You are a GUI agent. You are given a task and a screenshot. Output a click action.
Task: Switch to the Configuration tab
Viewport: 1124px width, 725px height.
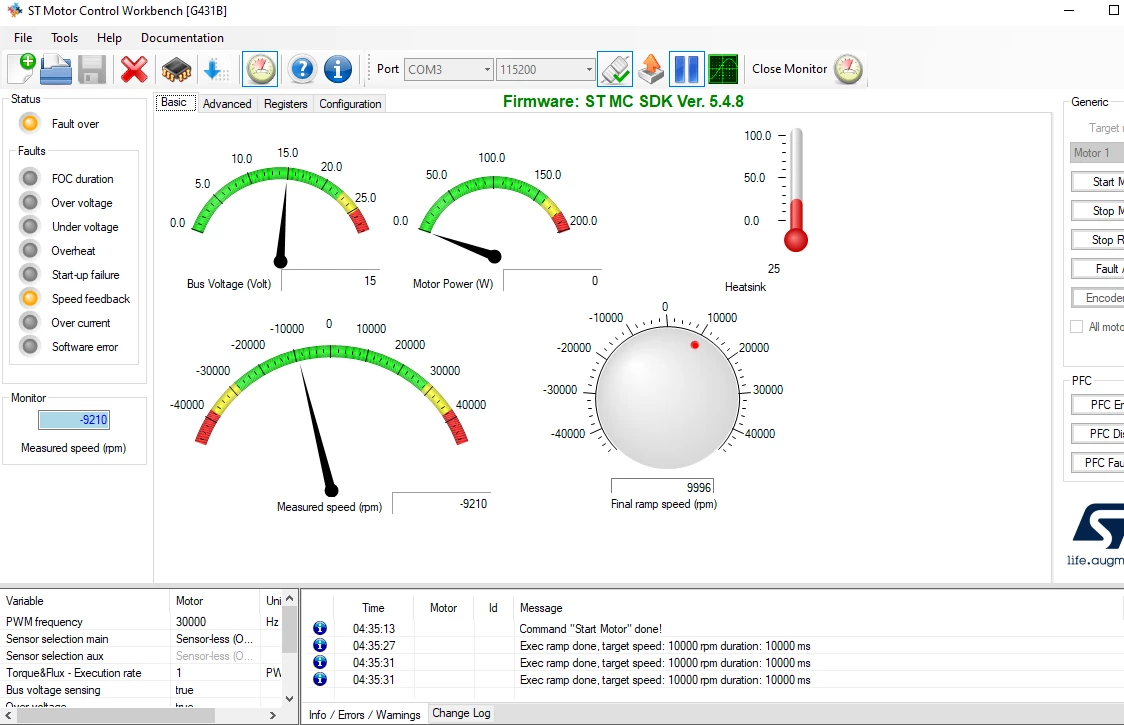(351, 104)
